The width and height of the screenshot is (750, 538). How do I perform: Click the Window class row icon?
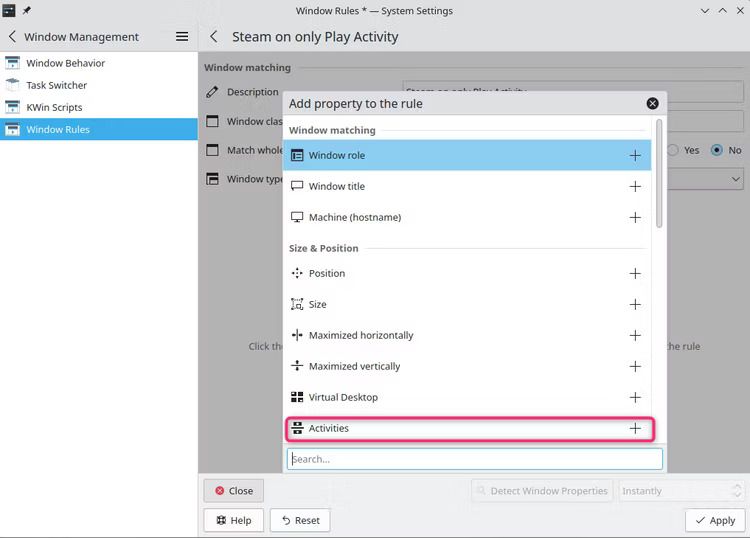(x=212, y=121)
